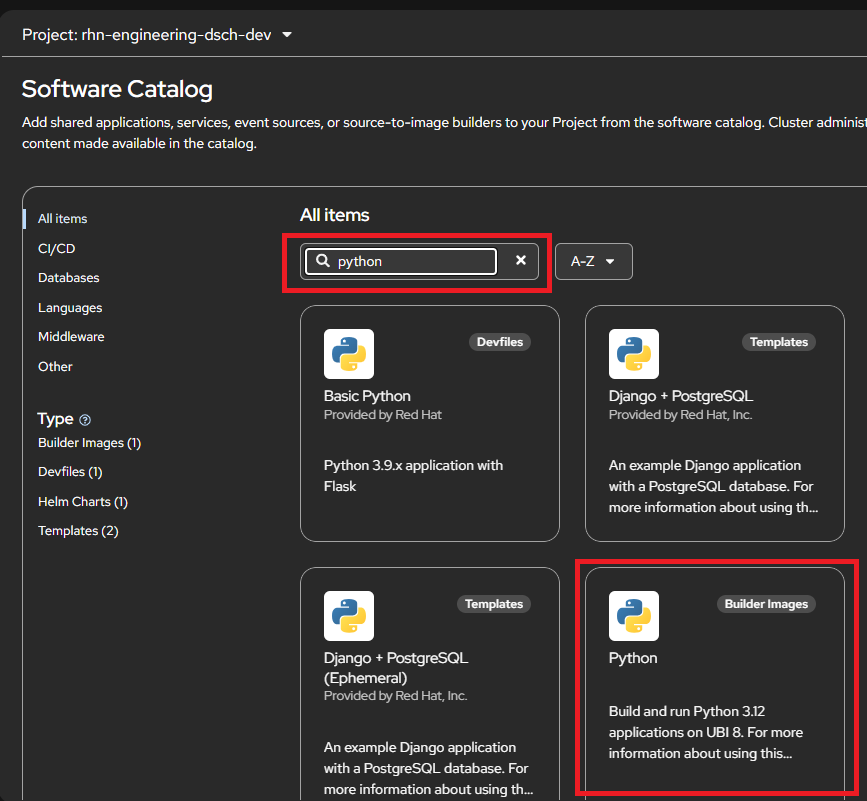Open the Type help question mark icon
The width and height of the screenshot is (867, 801).
(x=85, y=420)
